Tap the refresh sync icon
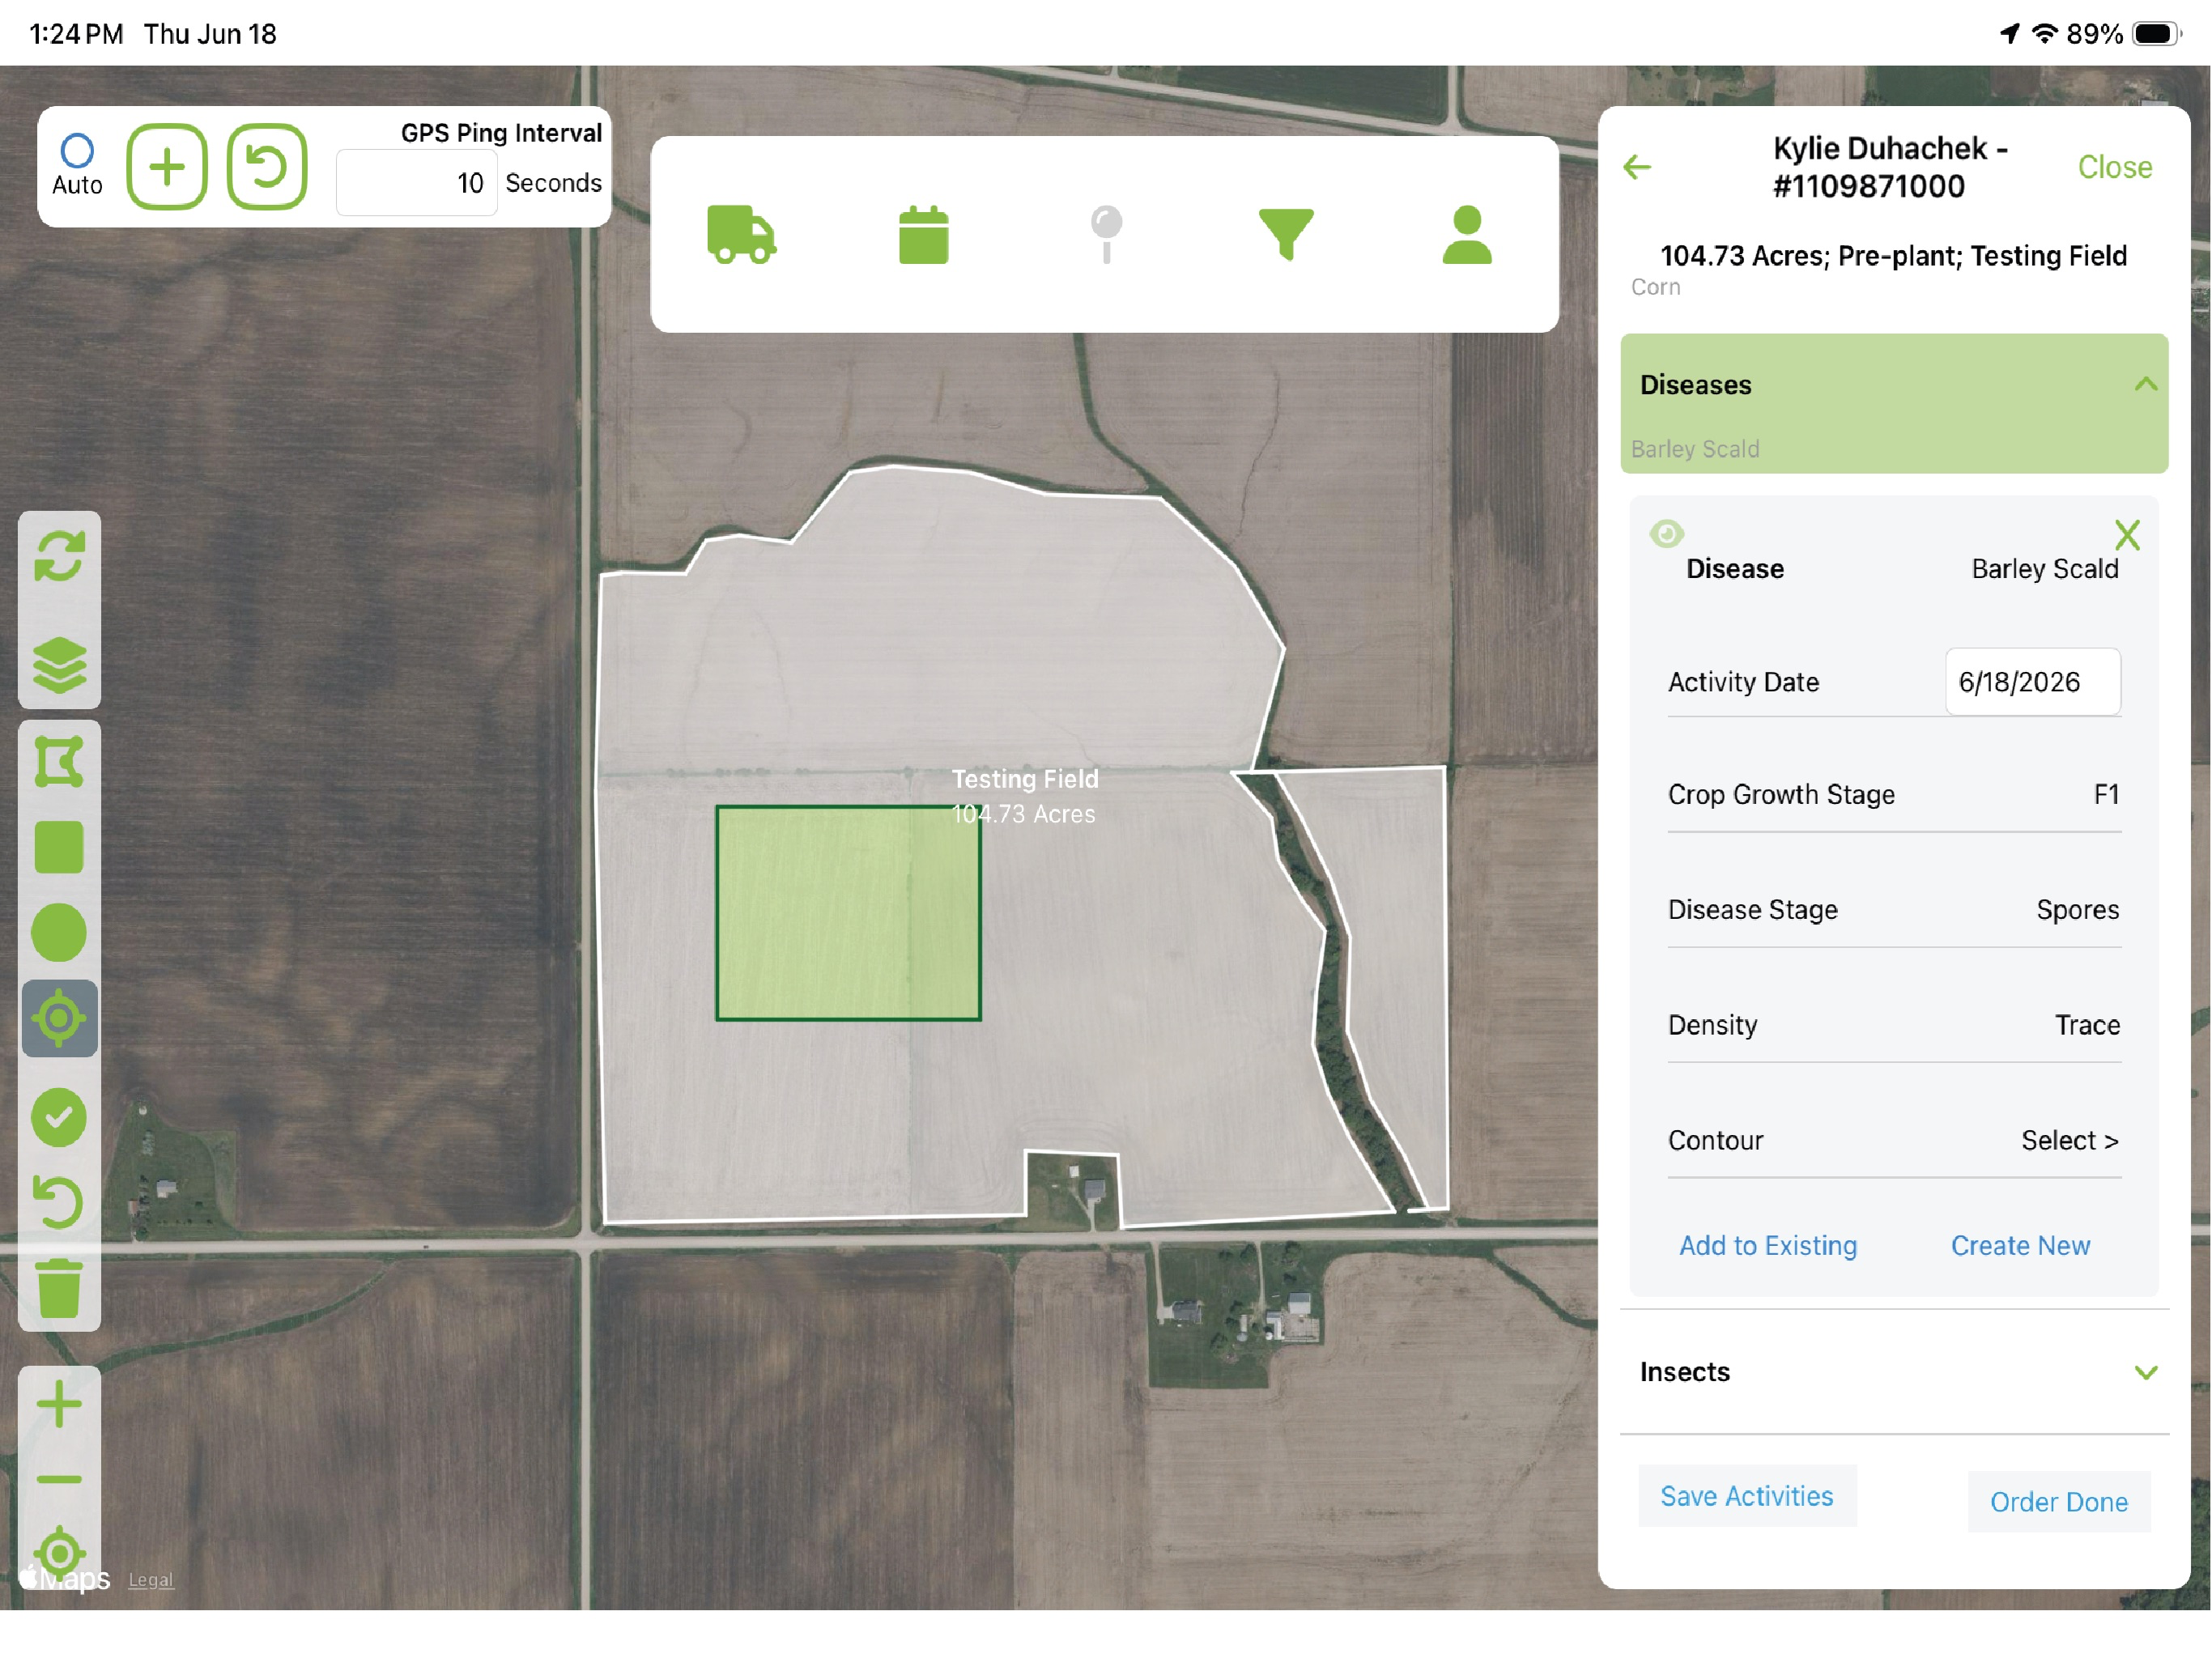This screenshot has width=2212, height=1658. [59, 557]
